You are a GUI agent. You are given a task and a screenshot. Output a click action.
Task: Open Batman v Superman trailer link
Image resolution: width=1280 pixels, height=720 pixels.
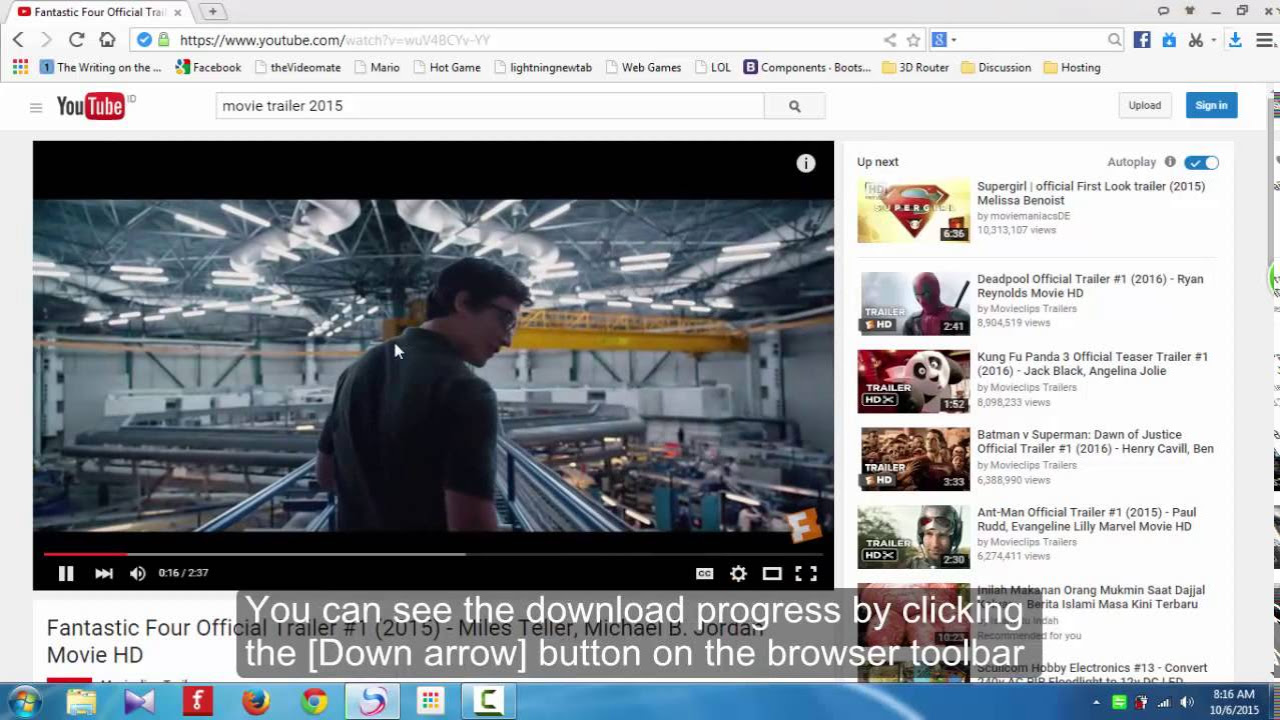[1095, 442]
